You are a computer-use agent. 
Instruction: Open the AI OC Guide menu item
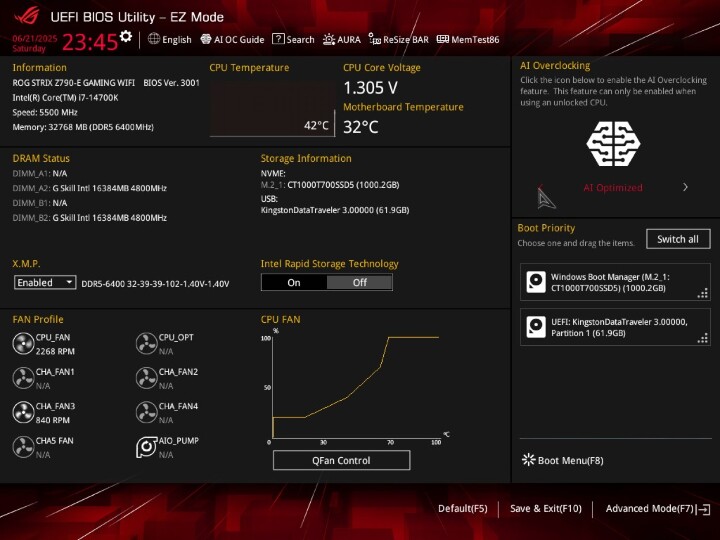pyautogui.click(x=232, y=40)
